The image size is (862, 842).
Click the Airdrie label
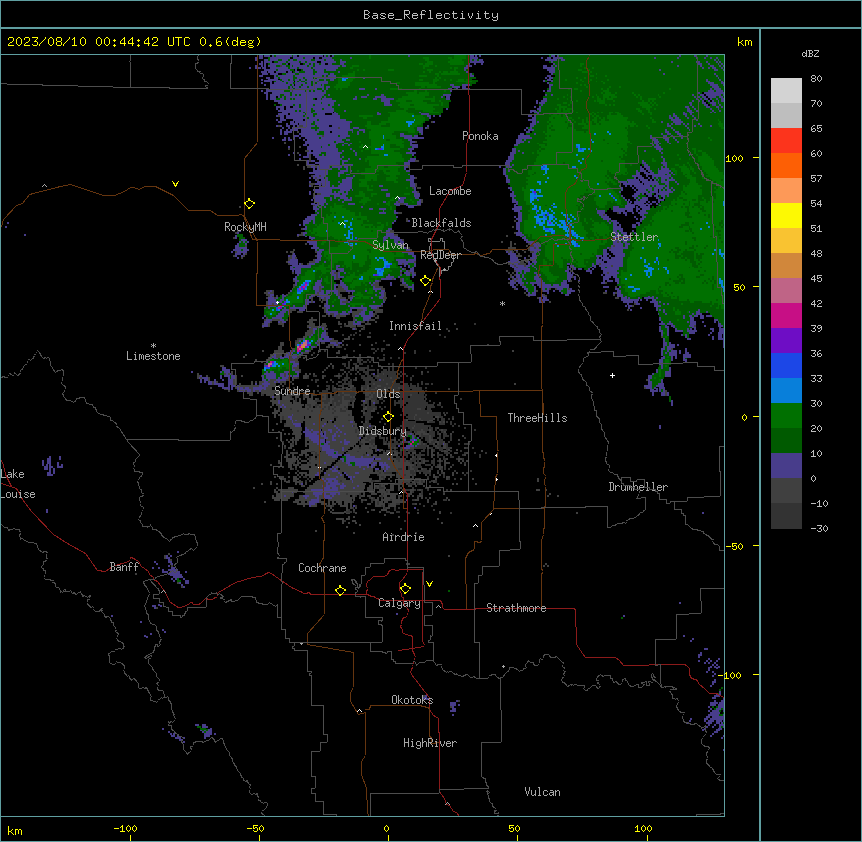coord(404,537)
